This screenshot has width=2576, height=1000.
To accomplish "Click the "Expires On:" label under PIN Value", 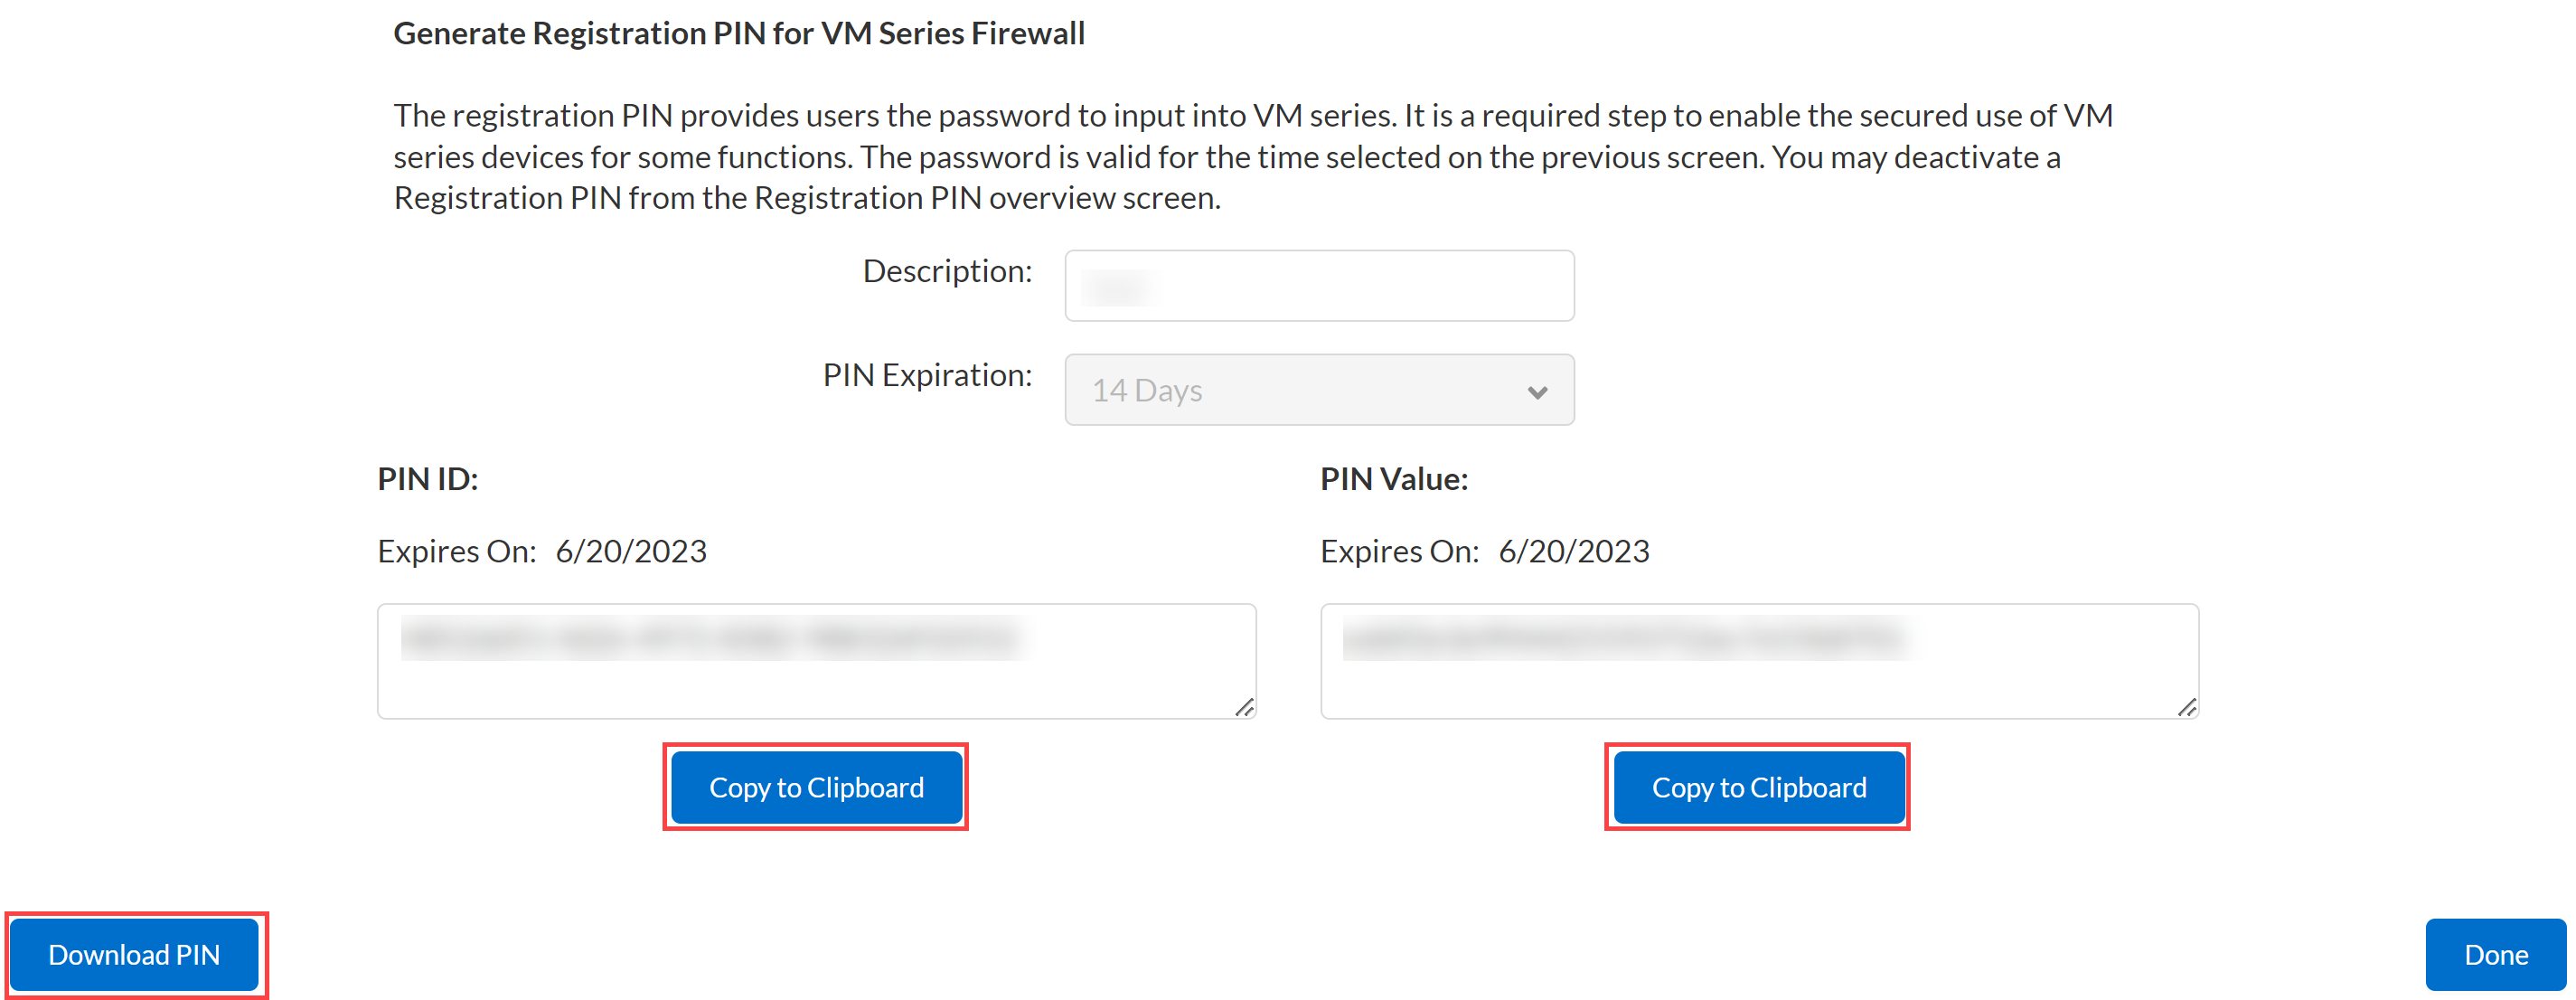I will coord(1399,551).
